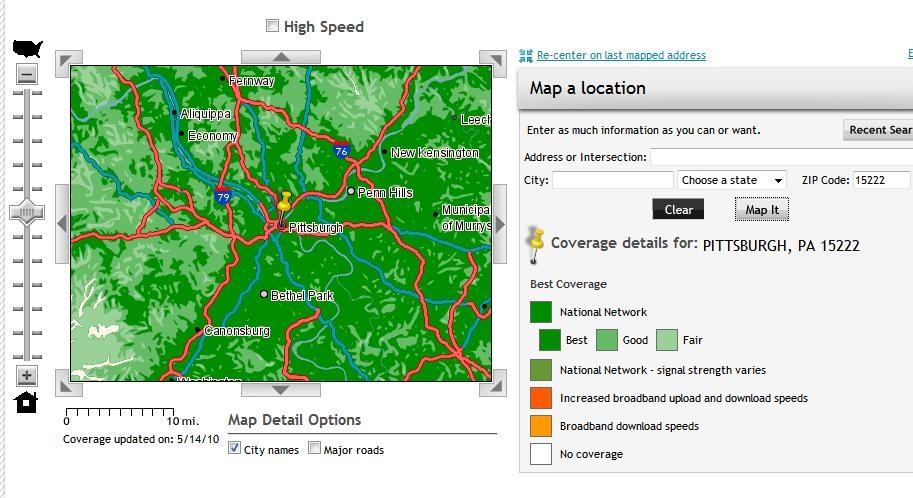Click Re-center on last mapped address link
913x498 pixels.
click(x=620, y=56)
